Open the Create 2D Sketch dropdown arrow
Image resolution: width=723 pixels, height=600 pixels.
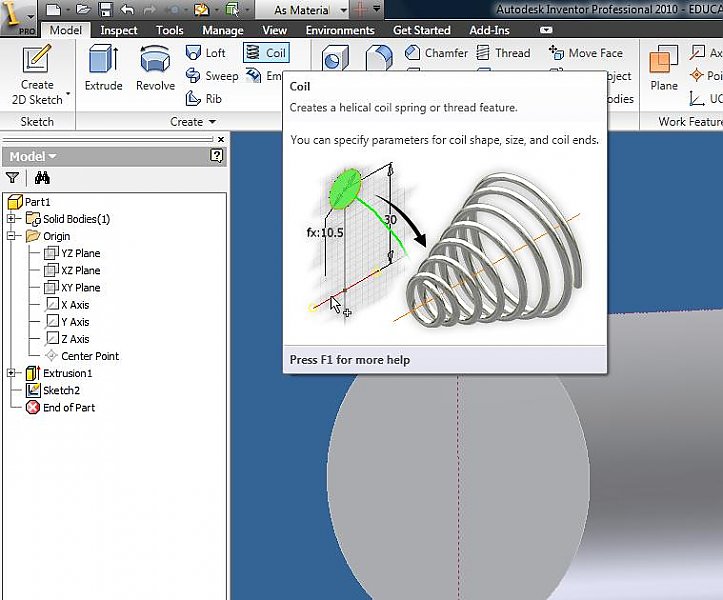tap(68, 94)
